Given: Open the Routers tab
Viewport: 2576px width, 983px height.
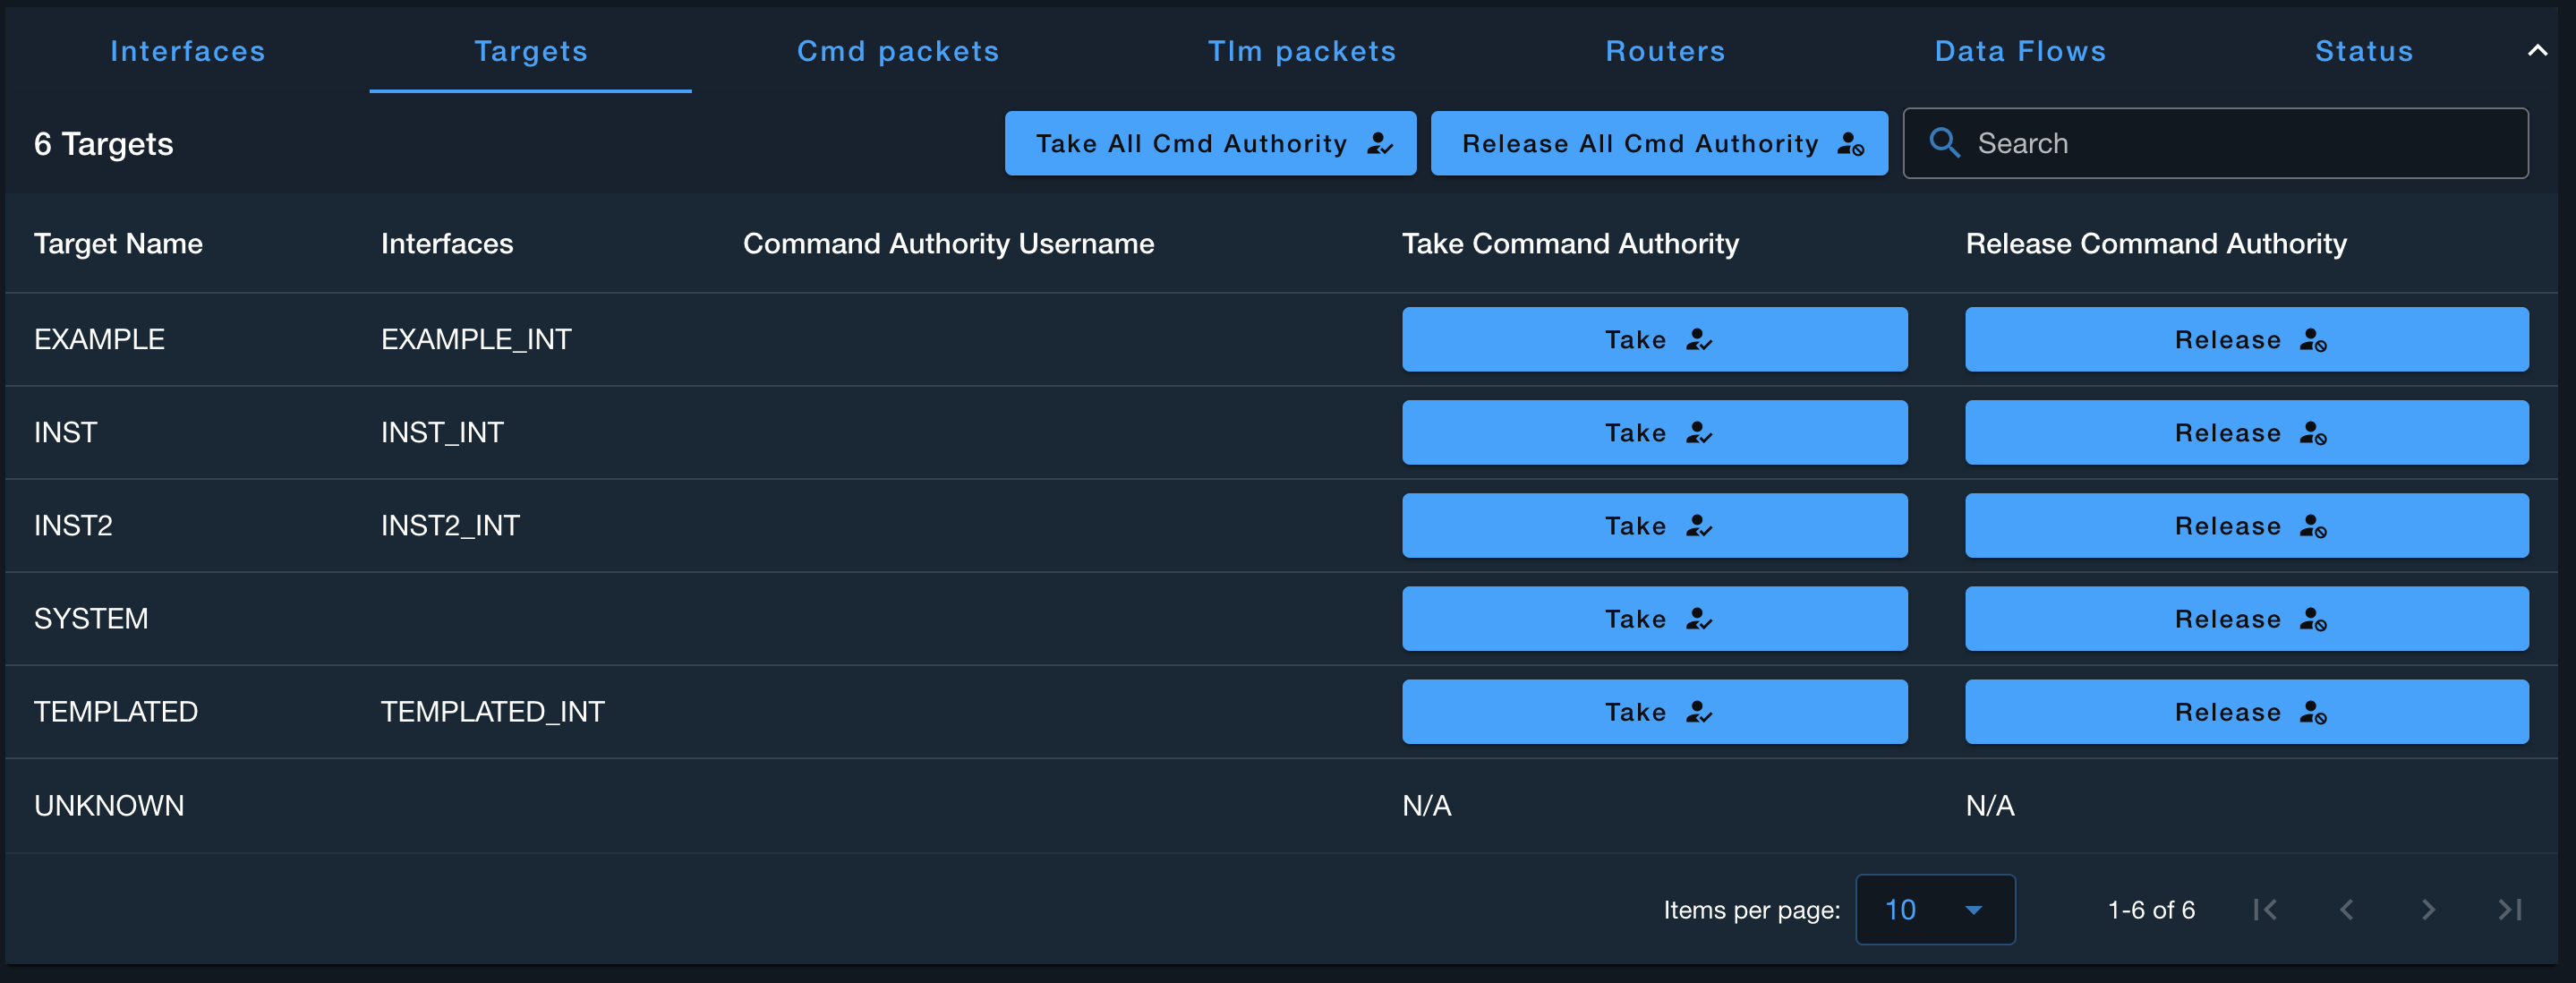Looking at the screenshot, I should pos(1665,51).
